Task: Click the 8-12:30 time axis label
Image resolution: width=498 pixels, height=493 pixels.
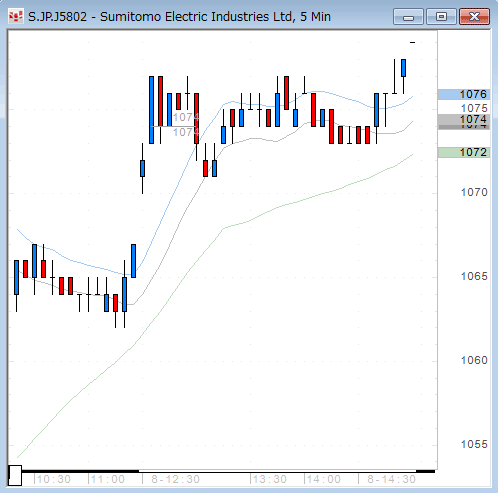Action: 175,479
